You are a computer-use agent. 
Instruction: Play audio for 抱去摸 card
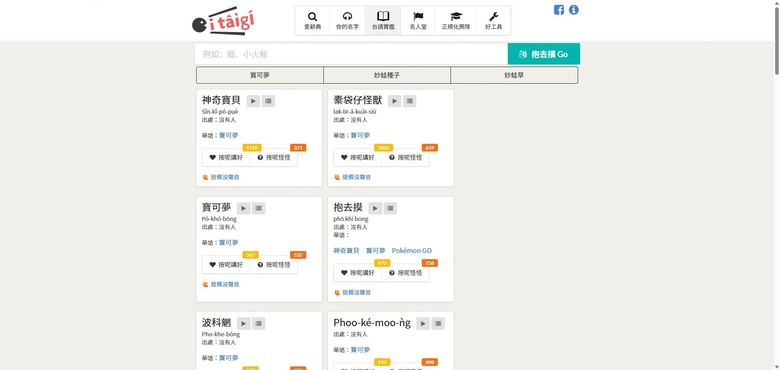375,208
